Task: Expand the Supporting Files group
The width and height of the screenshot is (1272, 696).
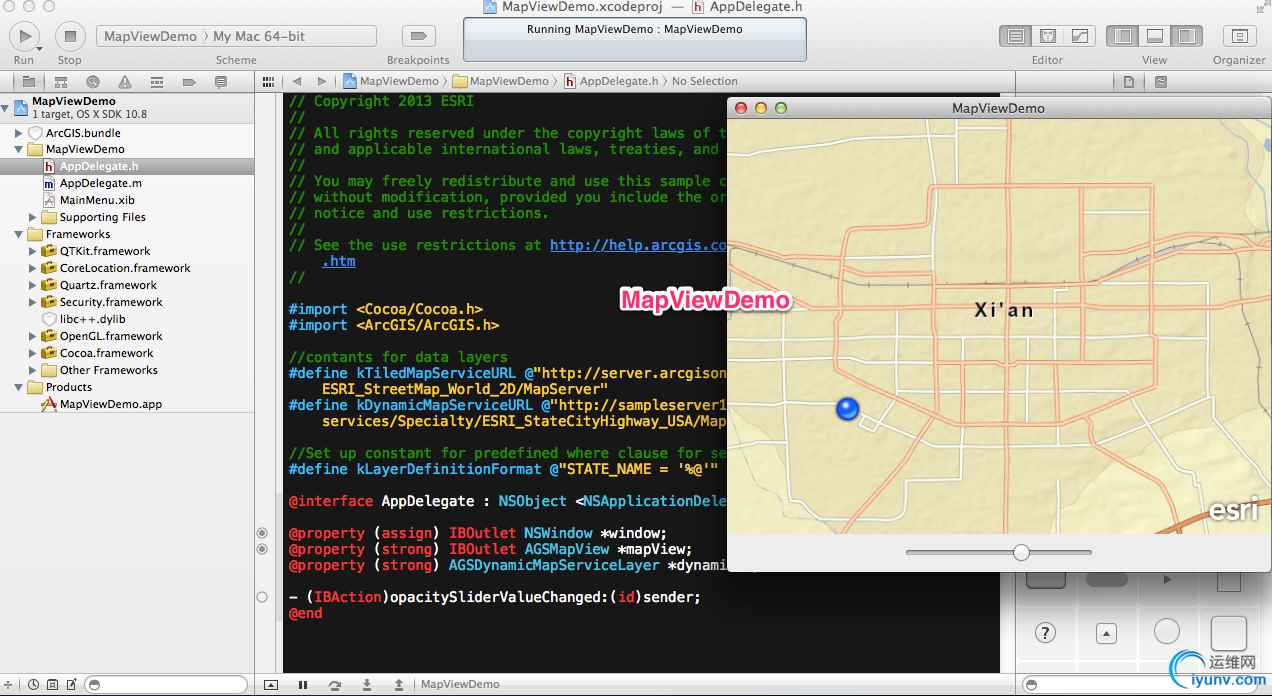Action: tap(33, 217)
